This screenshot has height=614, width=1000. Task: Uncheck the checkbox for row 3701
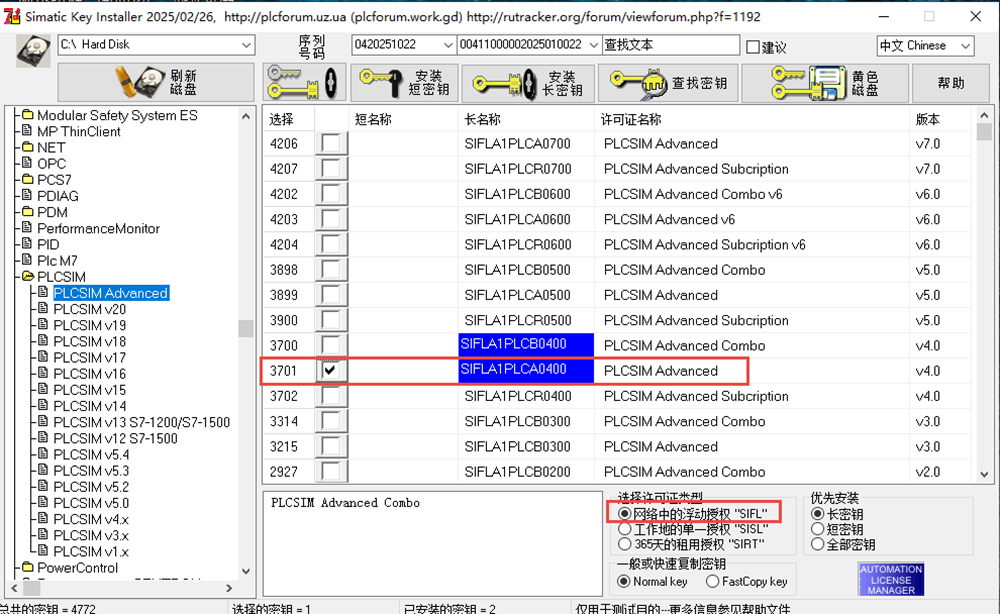pyautogui.click(x=329, y=371)
